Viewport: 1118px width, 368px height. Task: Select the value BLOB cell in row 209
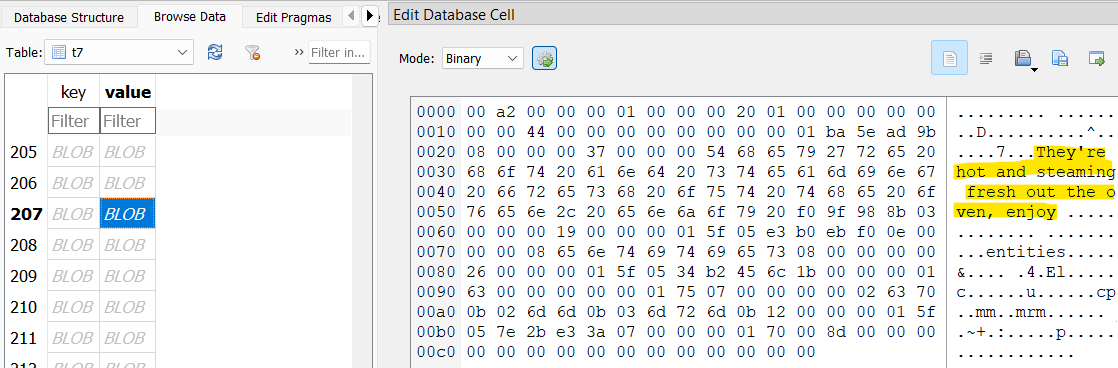click(x=128, y=275)
